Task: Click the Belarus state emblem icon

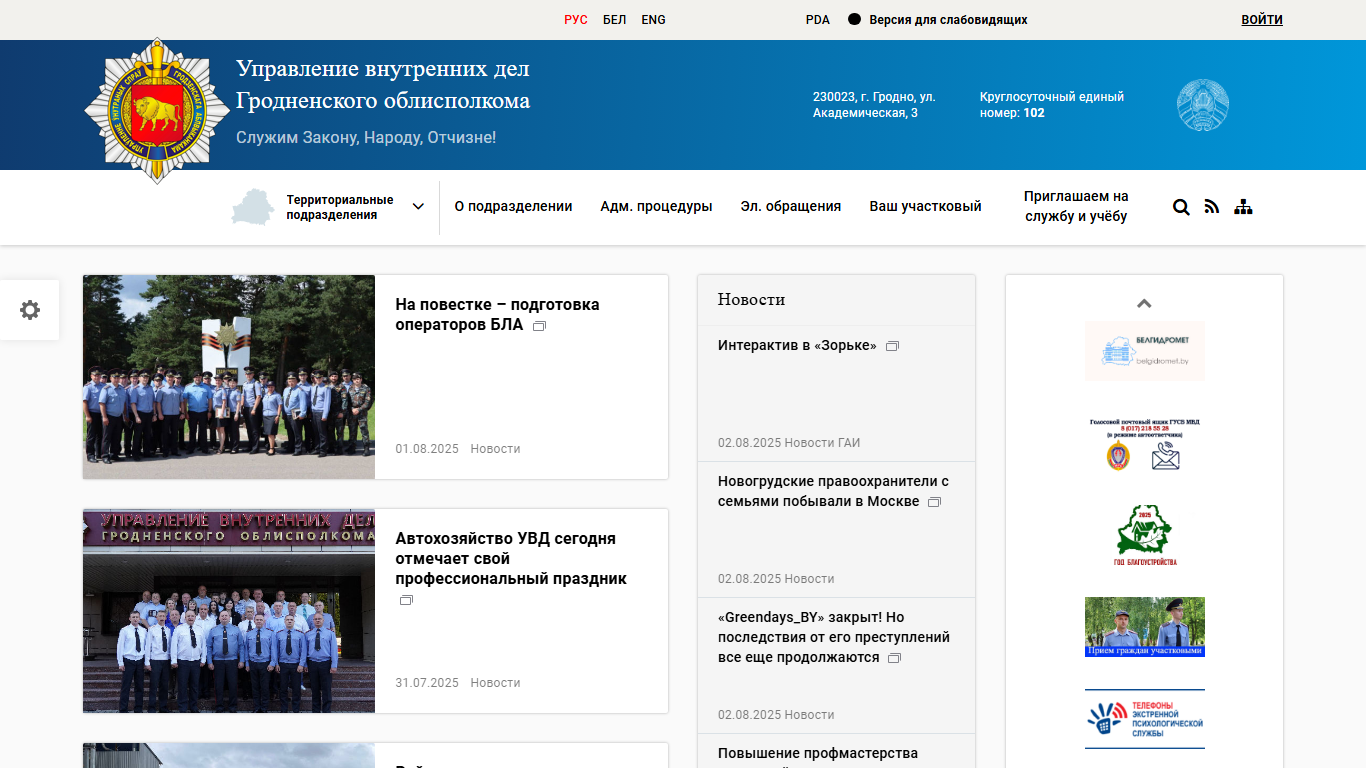Action: [1202, 105]
